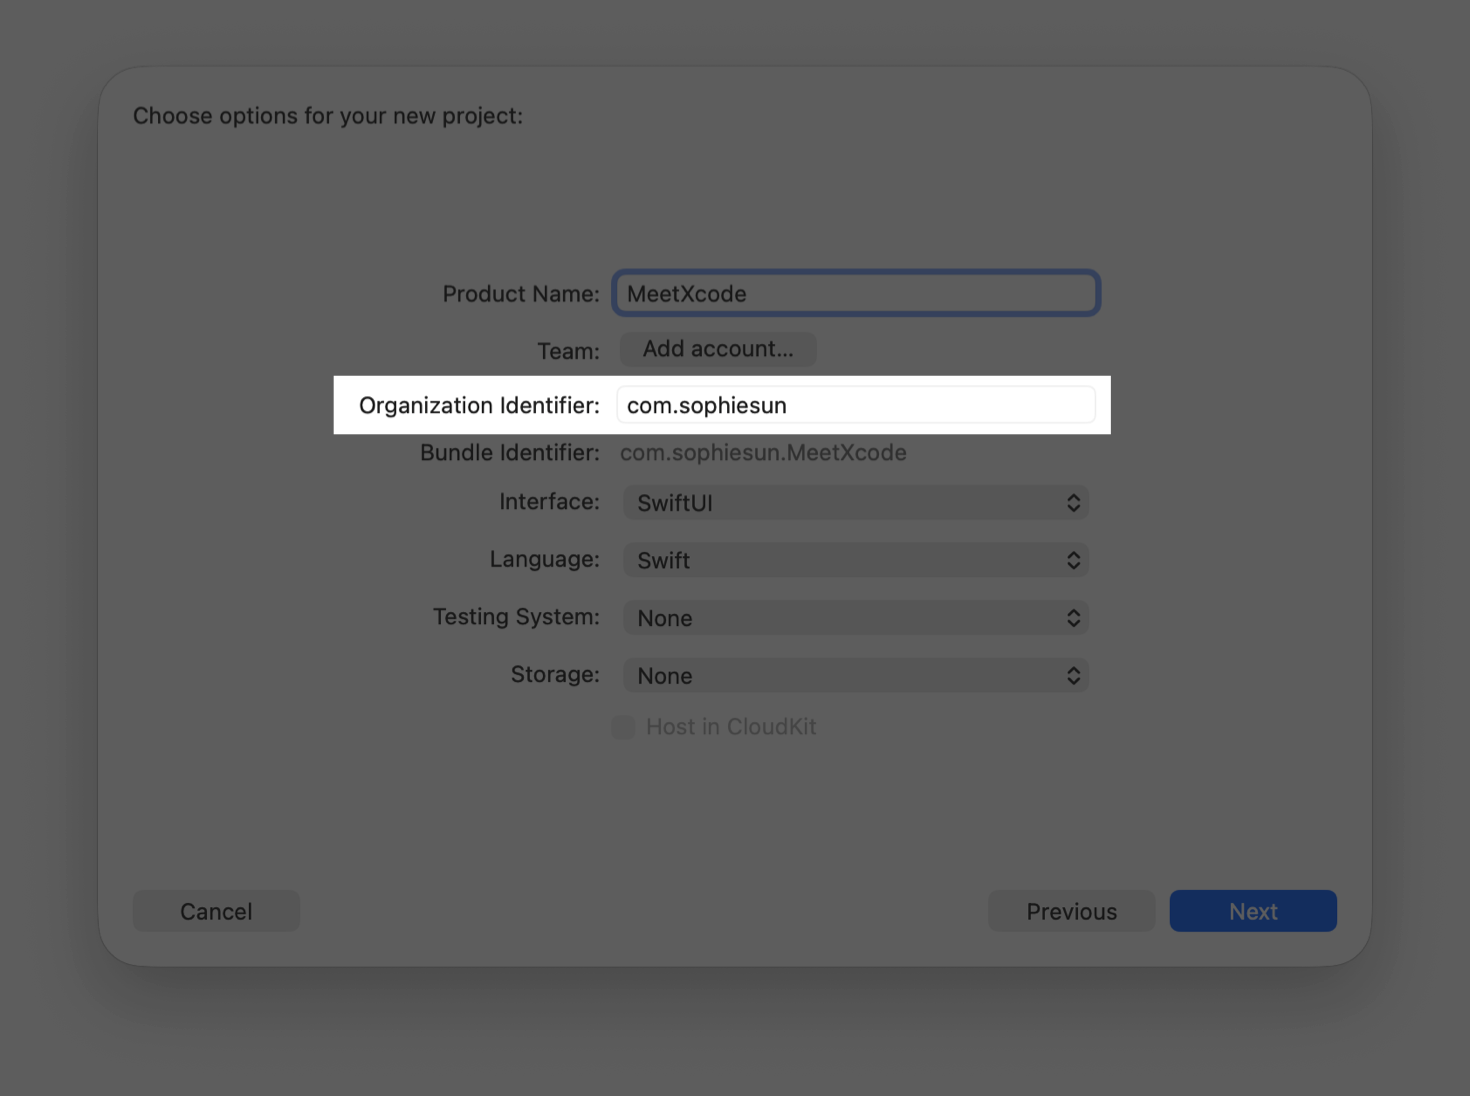Click the Storage popup chevron arrows
This screenshot has height=1096, width=1470.
click(x=1073, y=676)
